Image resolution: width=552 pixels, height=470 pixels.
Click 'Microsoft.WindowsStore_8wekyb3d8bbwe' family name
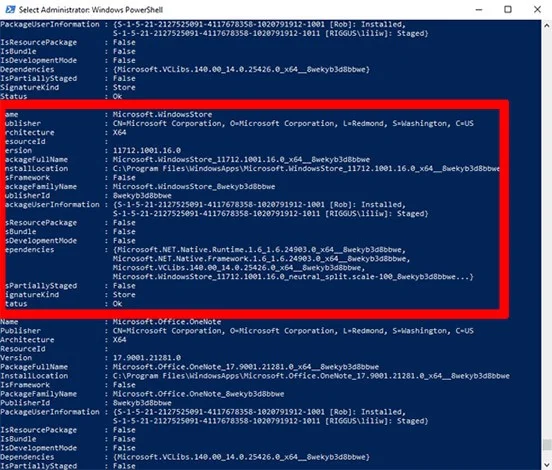coord(194,187)
